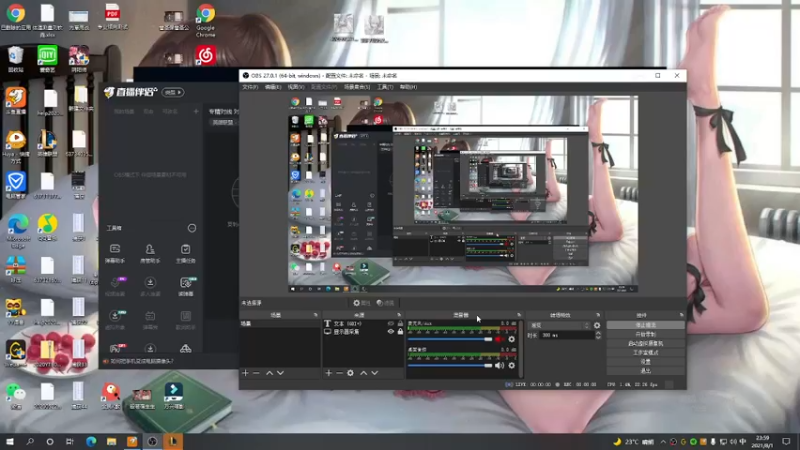Toggle visibility of the 文本 (GDI+) source

click(391, 323)
